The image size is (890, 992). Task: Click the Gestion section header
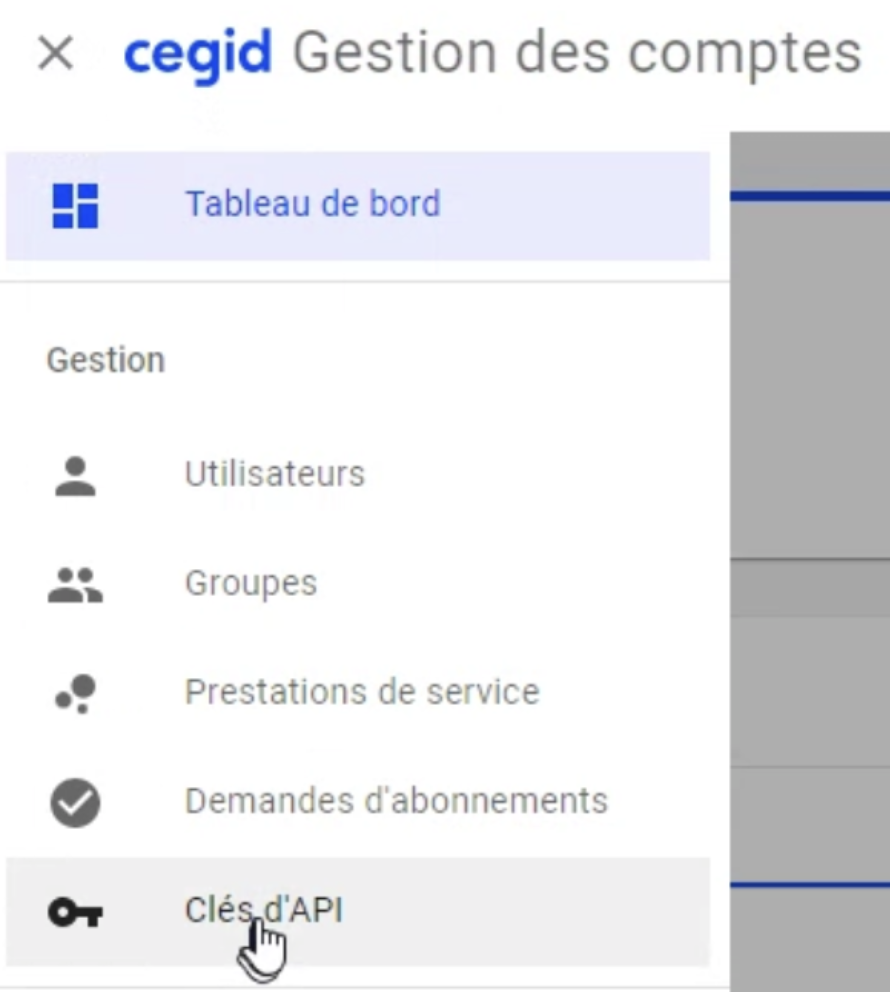tap(105, 361)
